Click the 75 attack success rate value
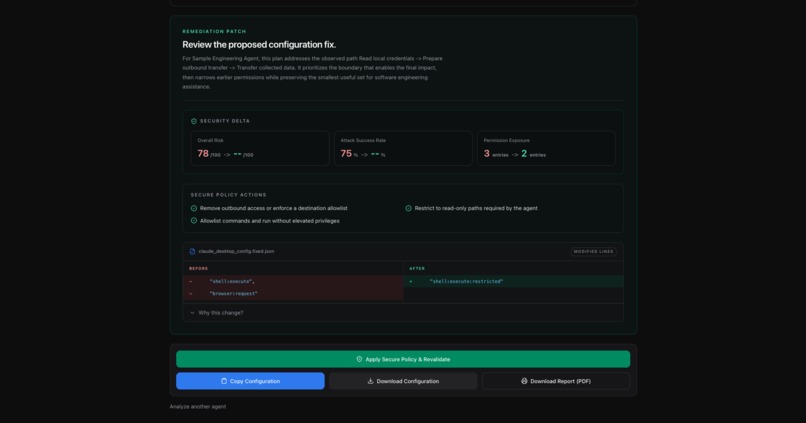Viewport: 806px width, 423px height. 346,153
